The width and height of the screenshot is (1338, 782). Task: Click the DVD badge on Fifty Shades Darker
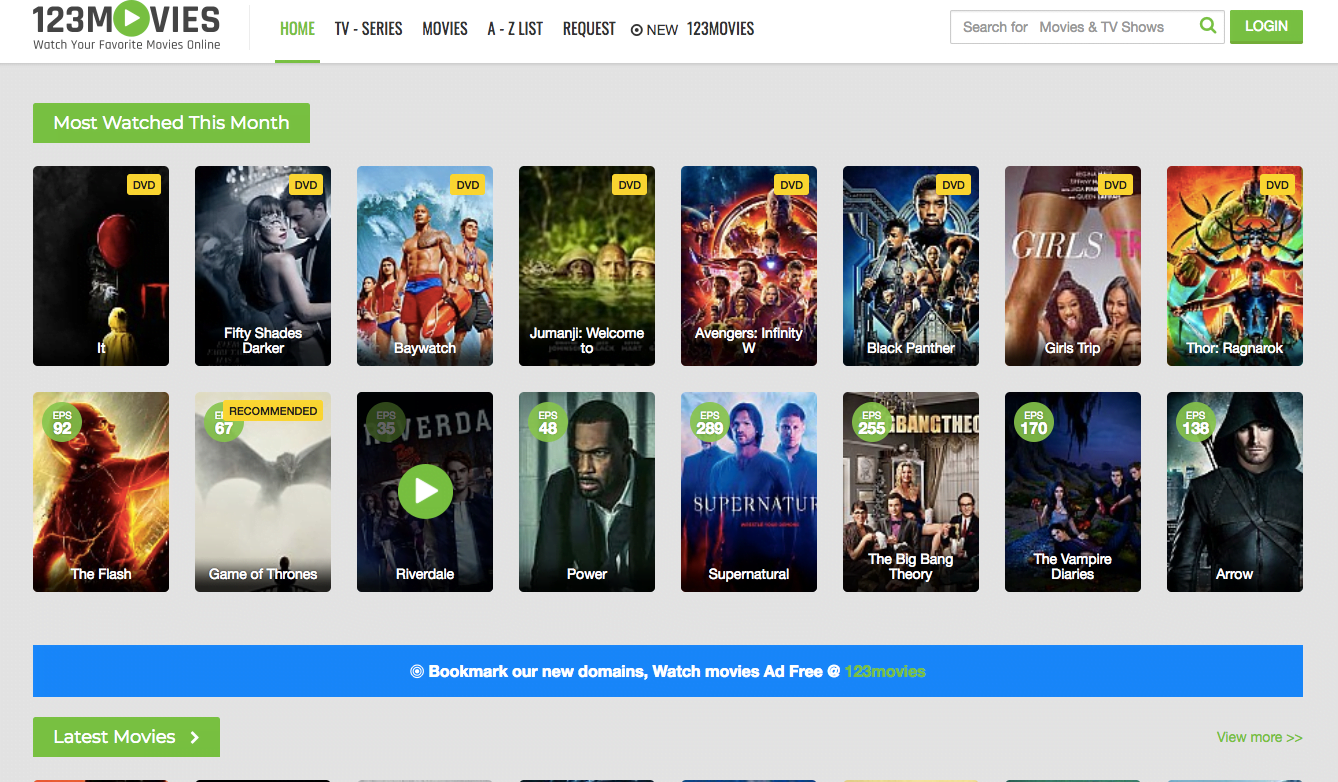tap(306, 185)
